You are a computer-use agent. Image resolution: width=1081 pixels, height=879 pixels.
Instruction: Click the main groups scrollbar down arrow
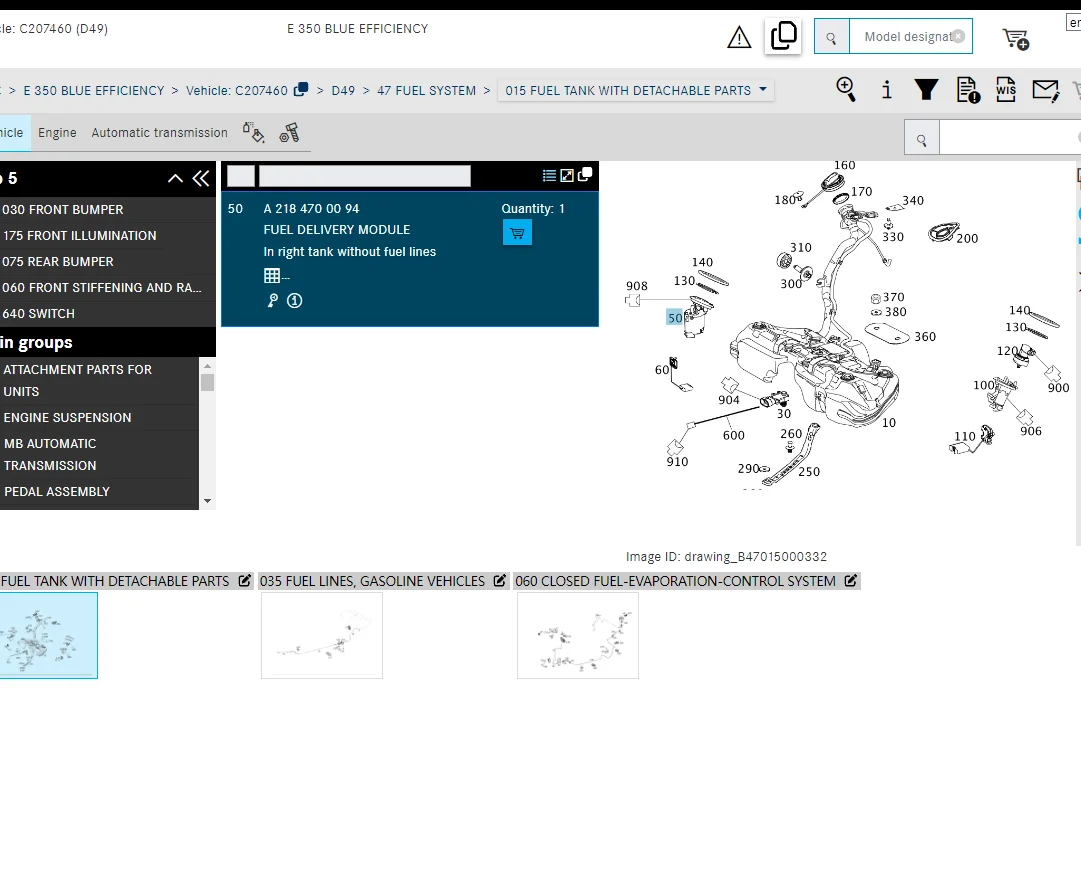coord(208,501)
